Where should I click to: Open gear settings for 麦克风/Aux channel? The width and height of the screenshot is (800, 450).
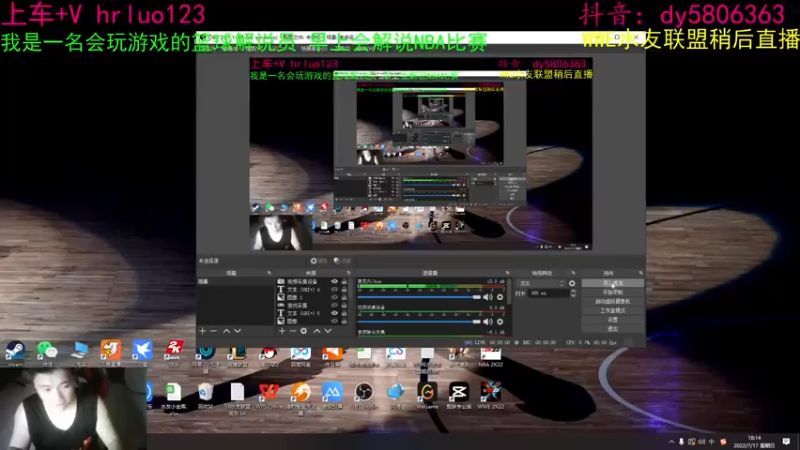tap(500, 297)
